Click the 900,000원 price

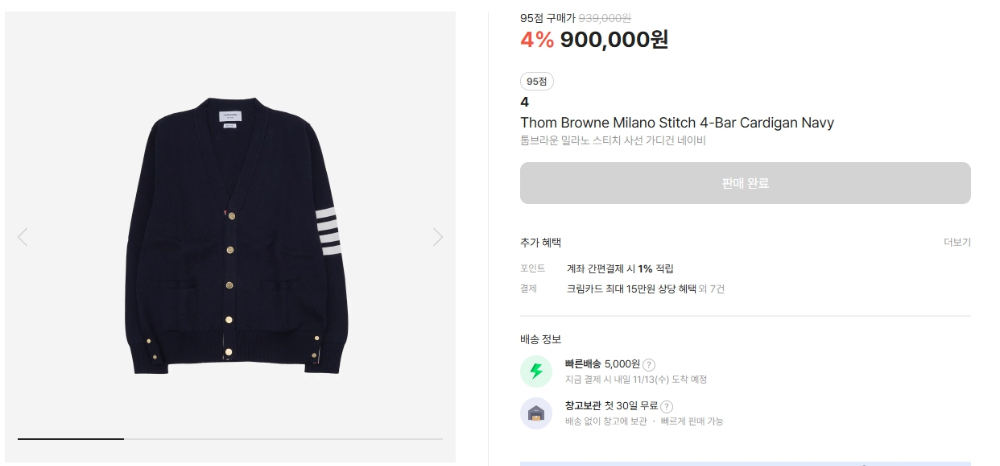coord(614,40)
